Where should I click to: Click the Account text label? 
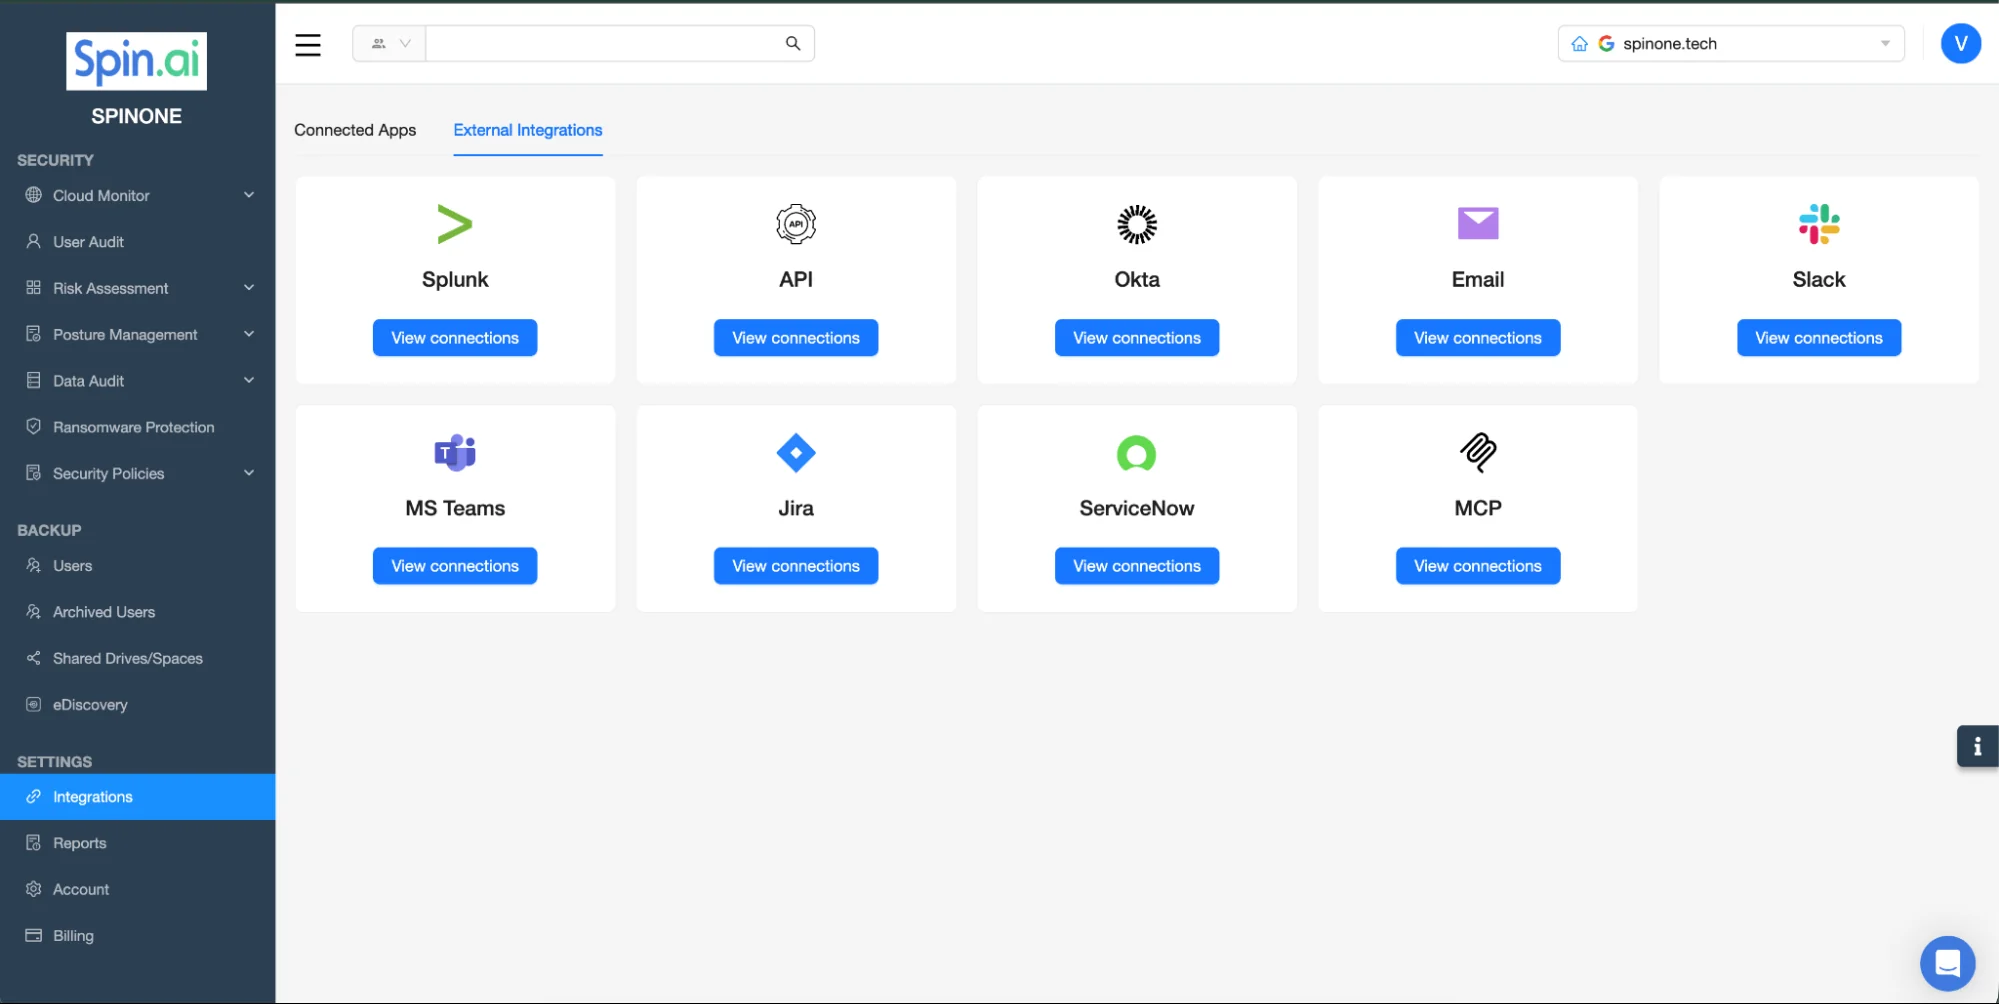(x=81, y=889)
